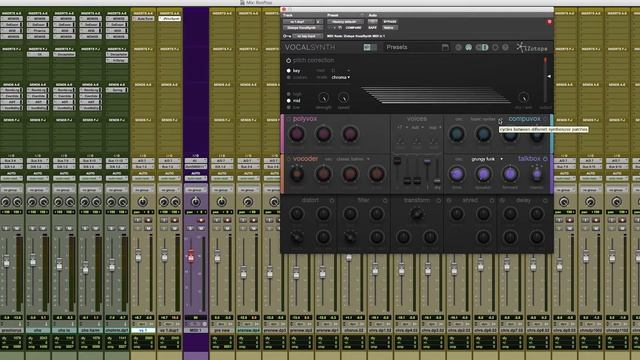640x360 pixels.
Task: Record-enable the vx 1 track
Action: coord(149,220)
